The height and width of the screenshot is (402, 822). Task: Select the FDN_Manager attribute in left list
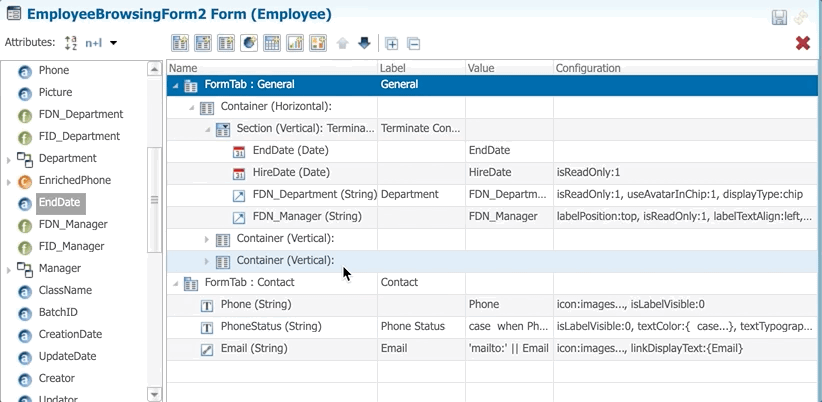pos(73,224)
